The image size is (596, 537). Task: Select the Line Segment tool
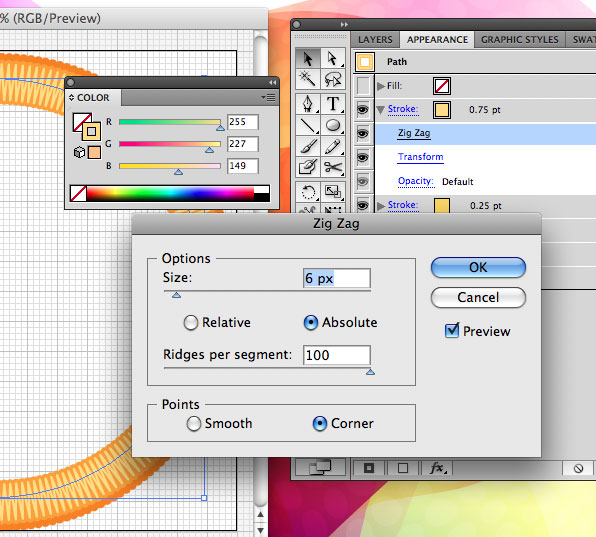[308, 125]
